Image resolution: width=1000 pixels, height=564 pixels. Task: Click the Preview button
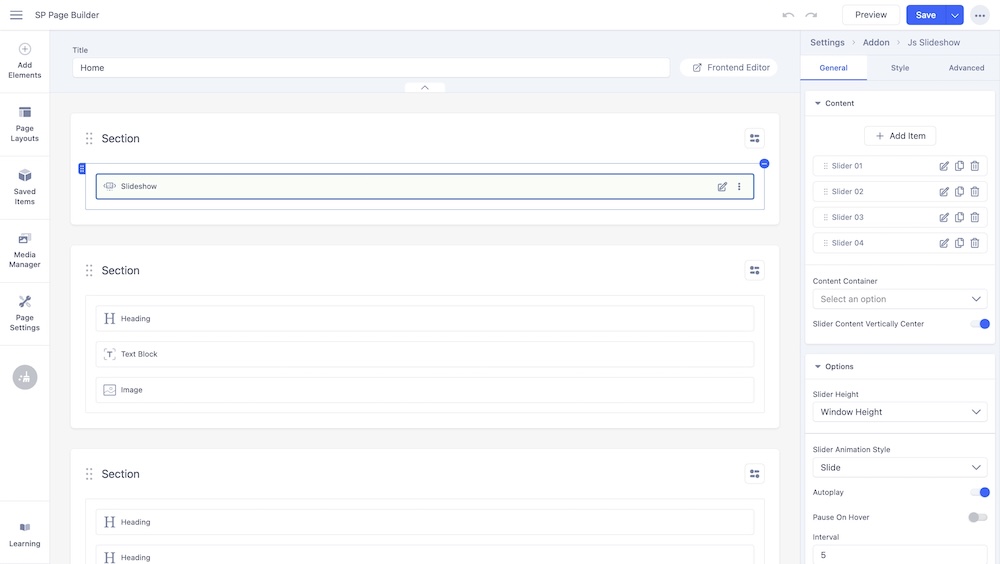coord(870,15)
